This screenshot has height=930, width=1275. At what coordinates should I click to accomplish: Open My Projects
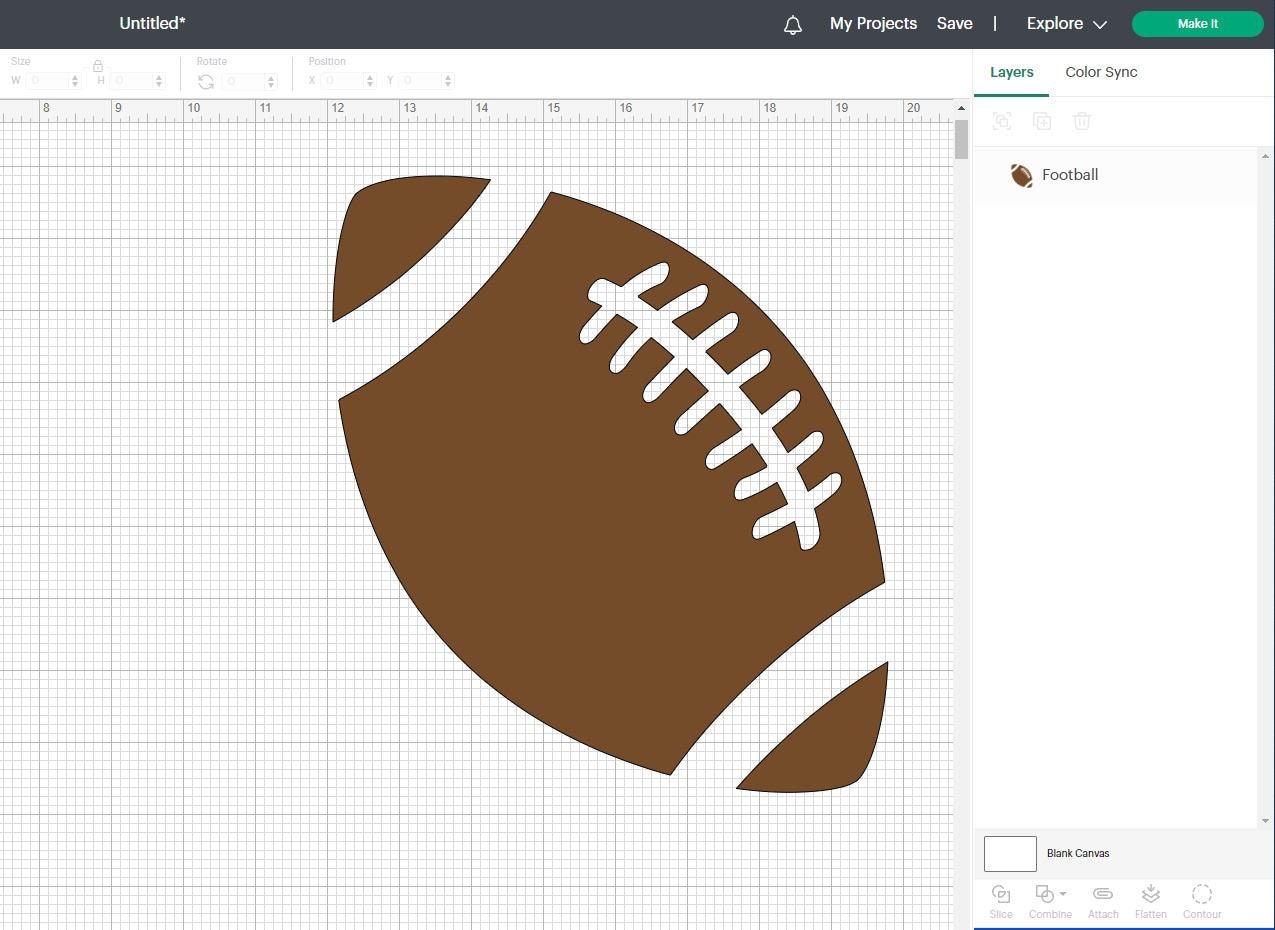[x=872, y=23]
